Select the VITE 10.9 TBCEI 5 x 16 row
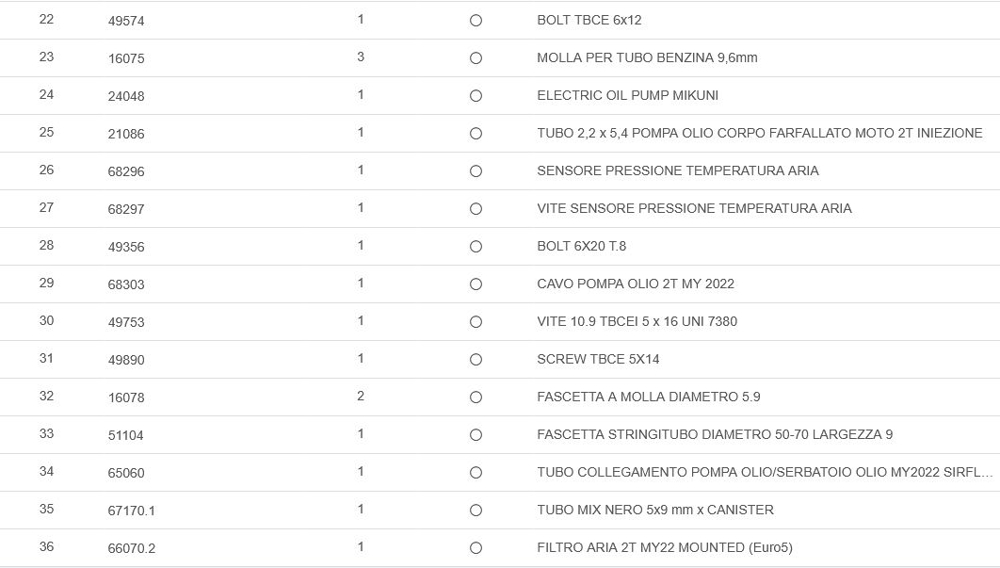This screenshot has height=568, width=1000. coord(637,321)
